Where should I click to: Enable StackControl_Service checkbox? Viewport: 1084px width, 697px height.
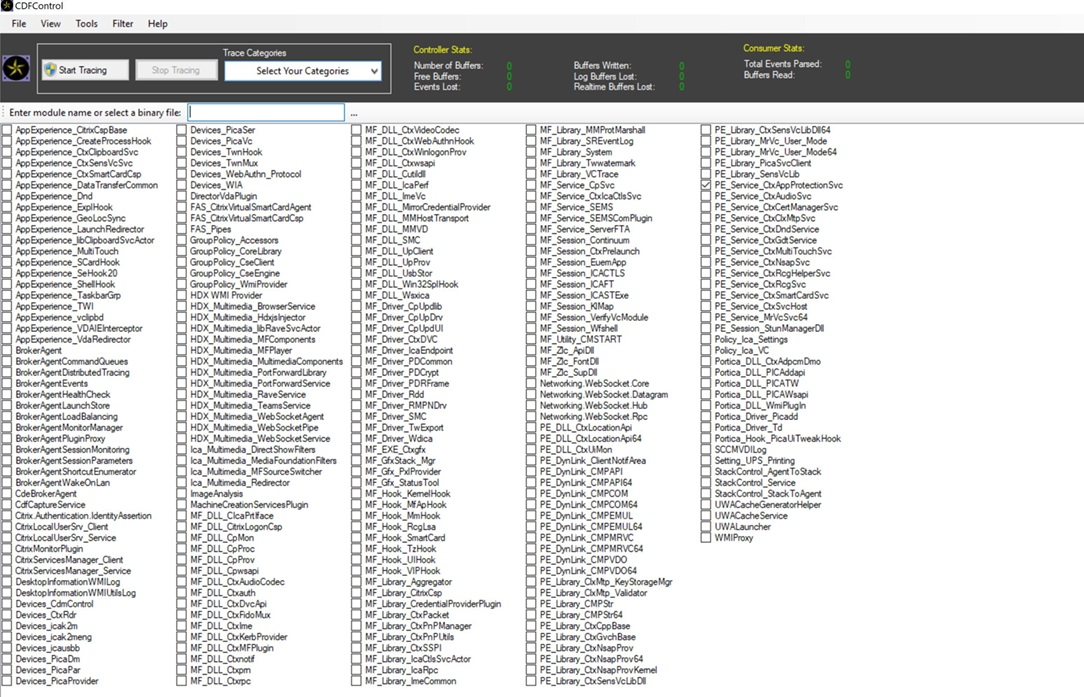click(x=706, y=483)
